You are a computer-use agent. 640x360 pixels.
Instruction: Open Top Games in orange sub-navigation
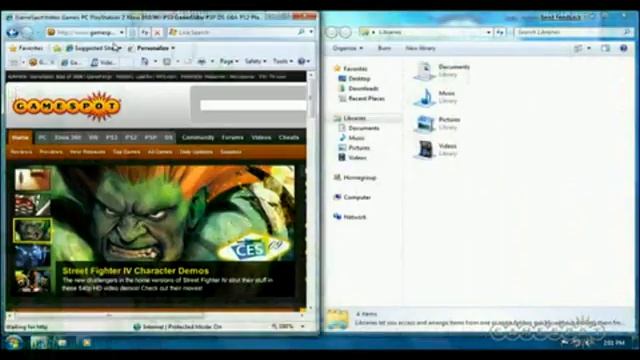[127, 152]
